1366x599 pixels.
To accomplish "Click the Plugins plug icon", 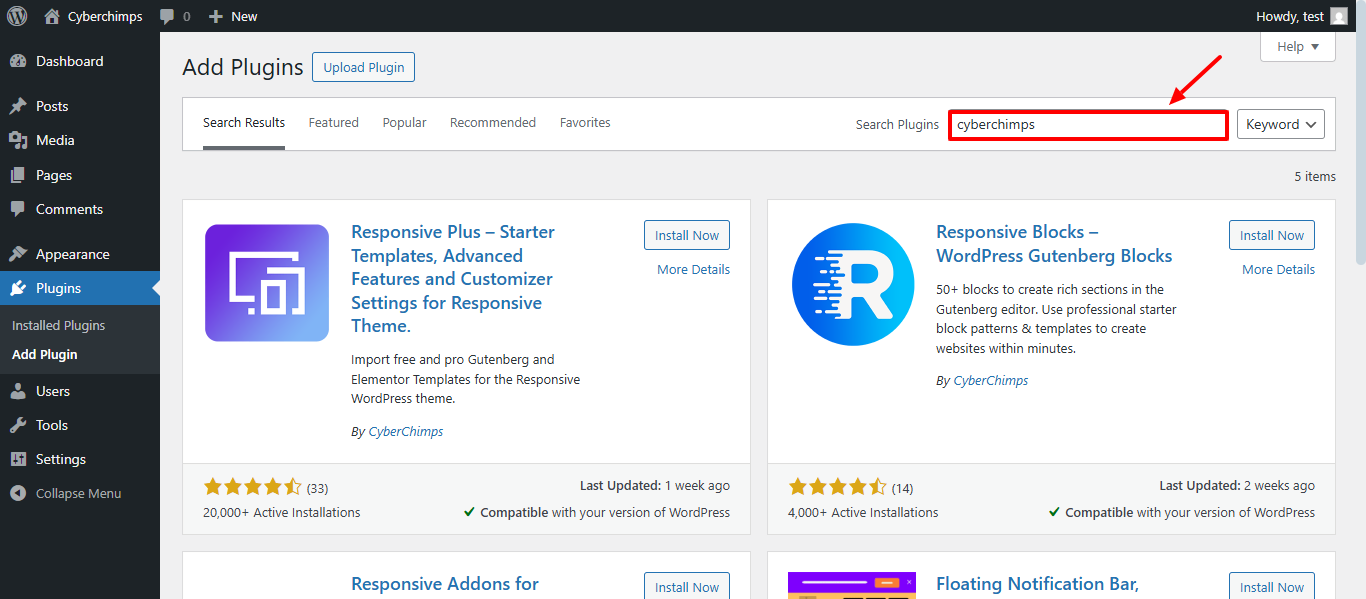I will [x=18, y=288].
